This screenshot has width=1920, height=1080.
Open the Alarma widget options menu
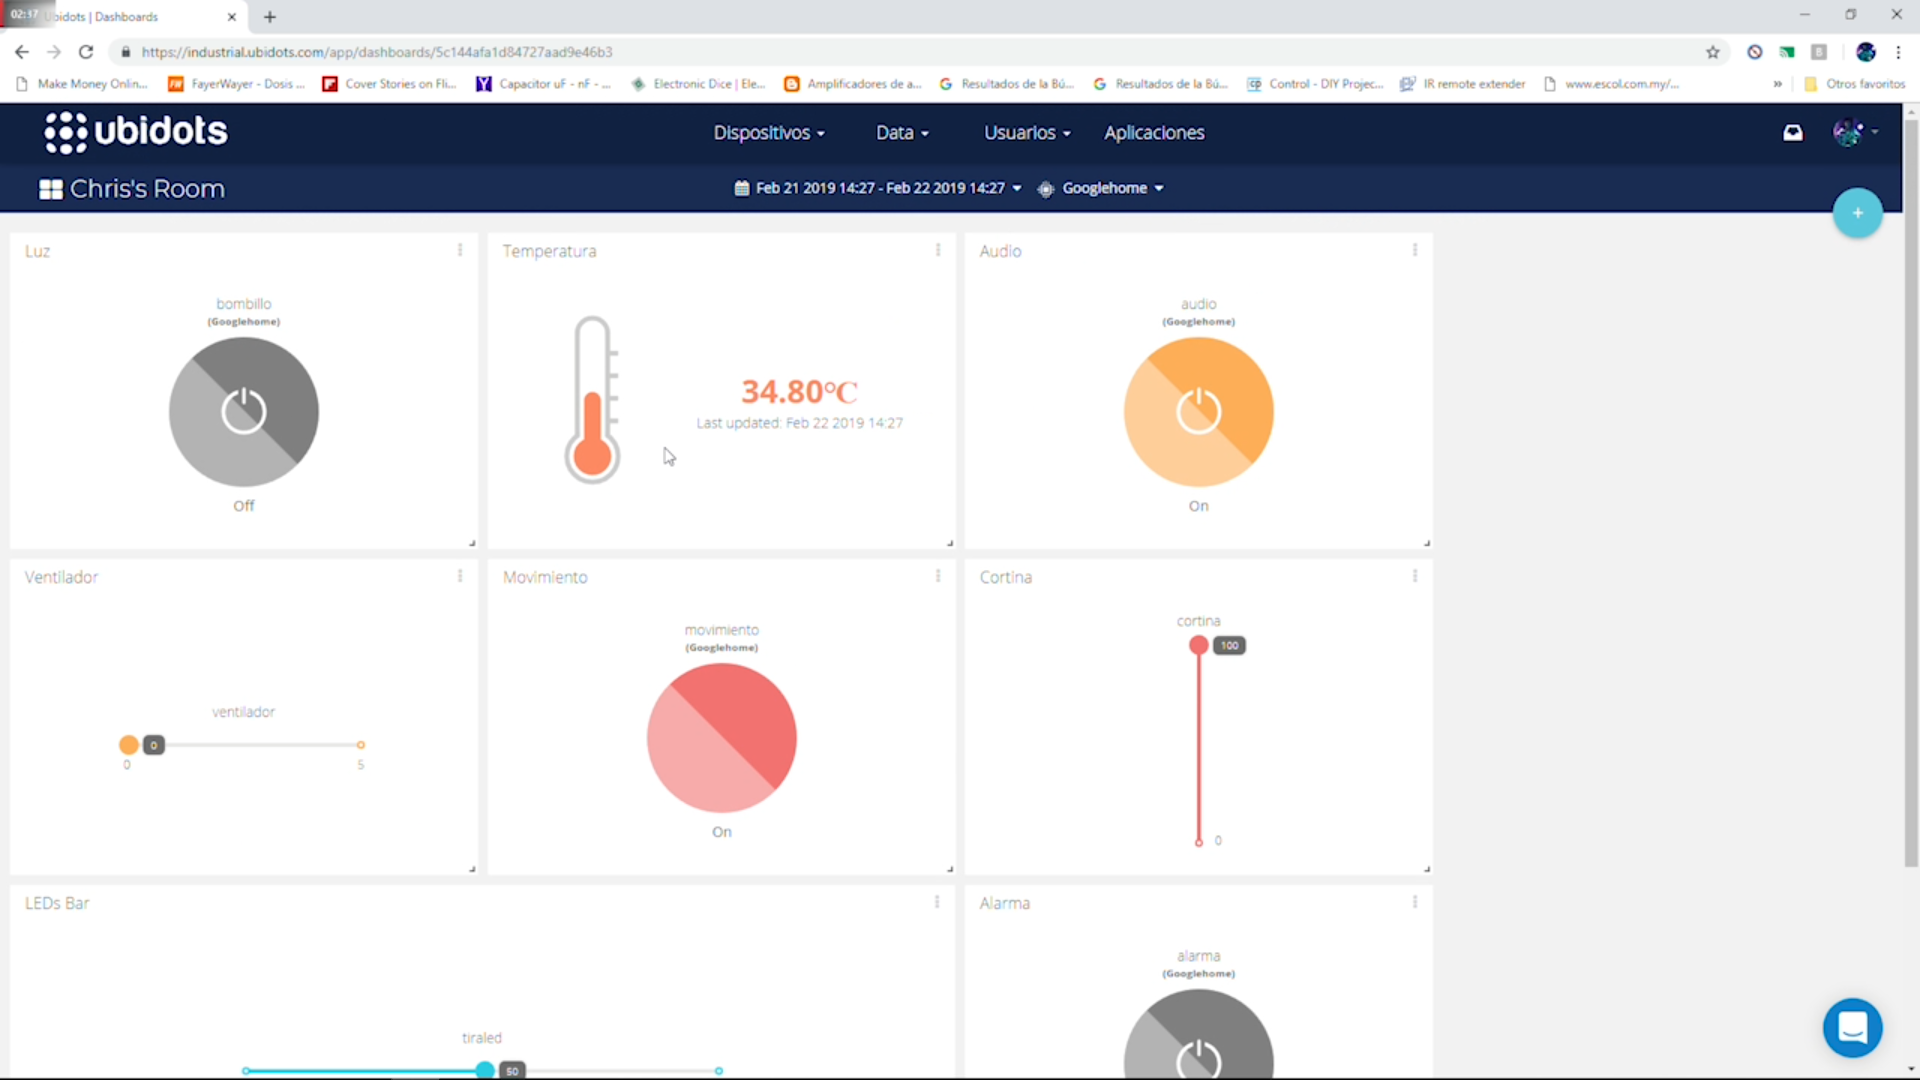(x=1415, y=902)
